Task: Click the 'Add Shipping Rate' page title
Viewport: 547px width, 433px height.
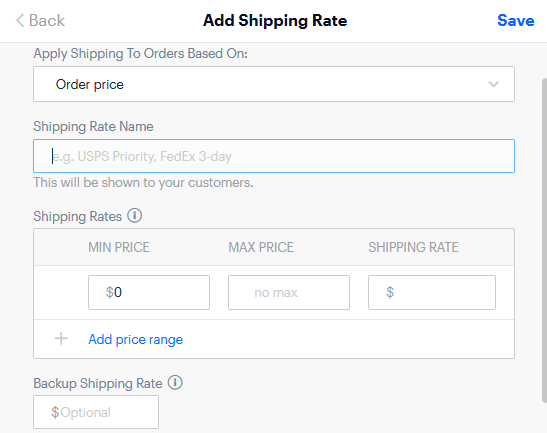Action: [275, 20]
